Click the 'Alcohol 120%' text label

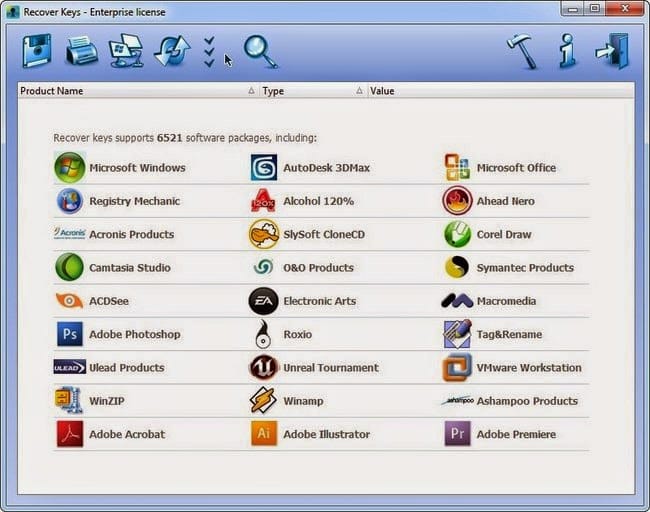[318, 201]
